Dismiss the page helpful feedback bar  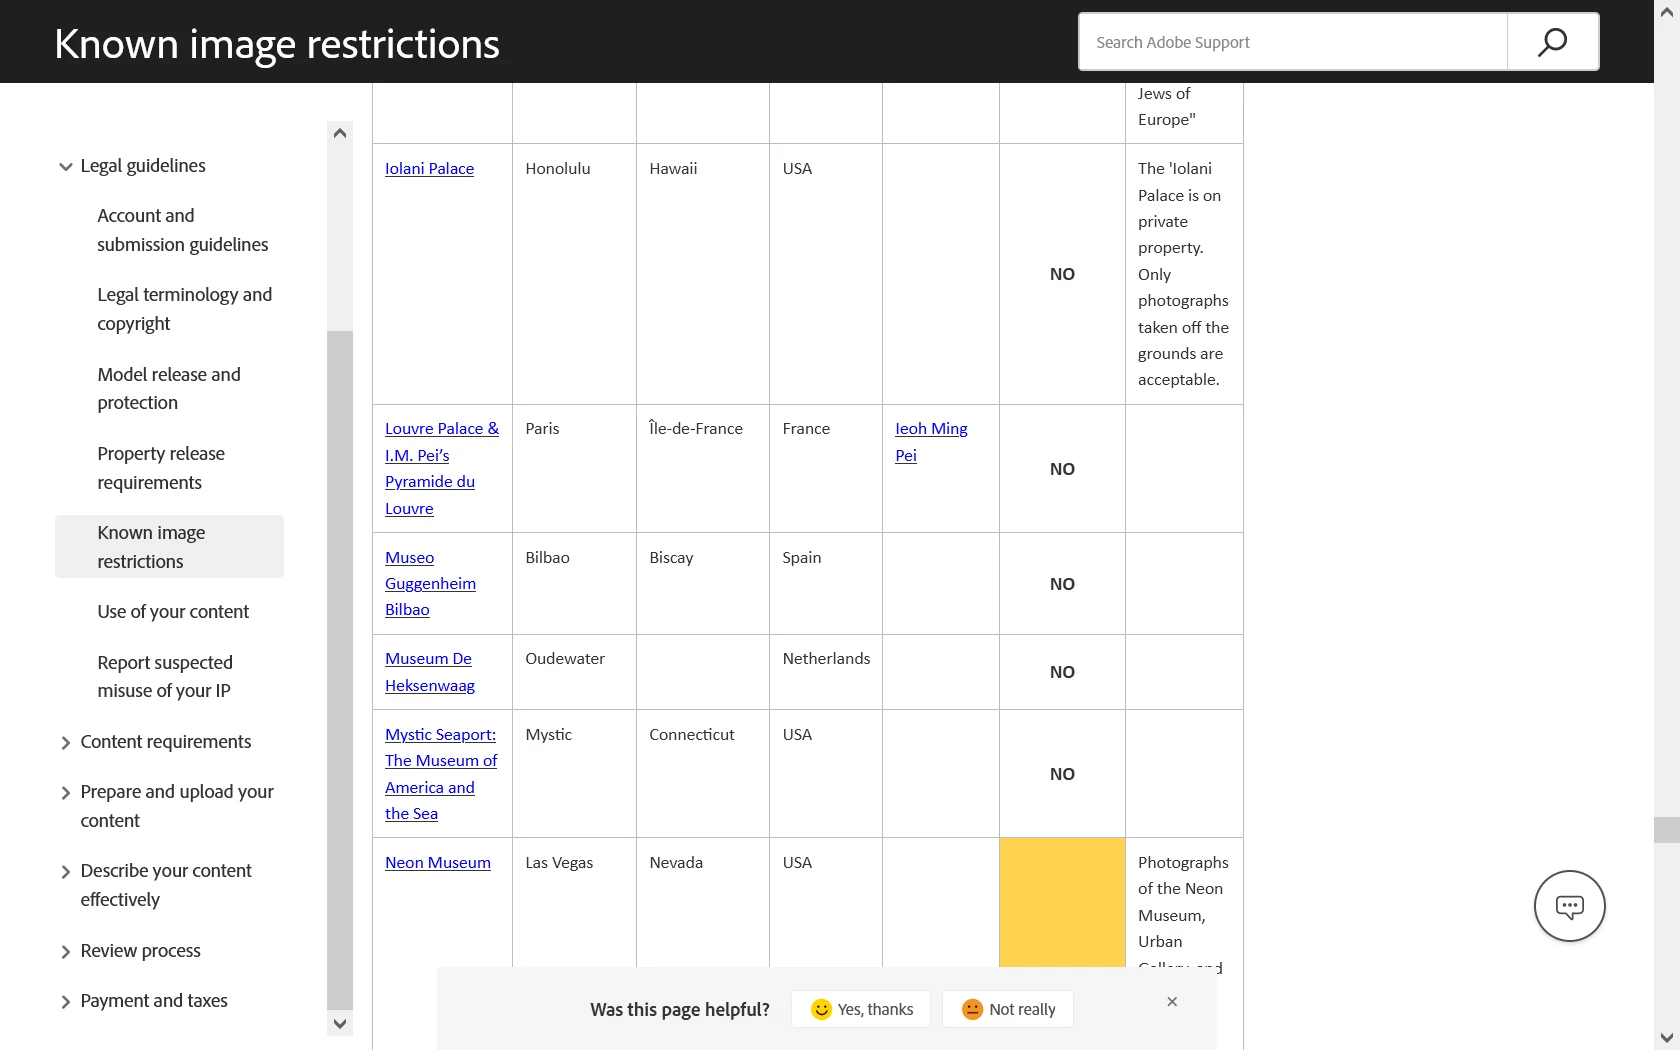(x=1172, y=1002)
